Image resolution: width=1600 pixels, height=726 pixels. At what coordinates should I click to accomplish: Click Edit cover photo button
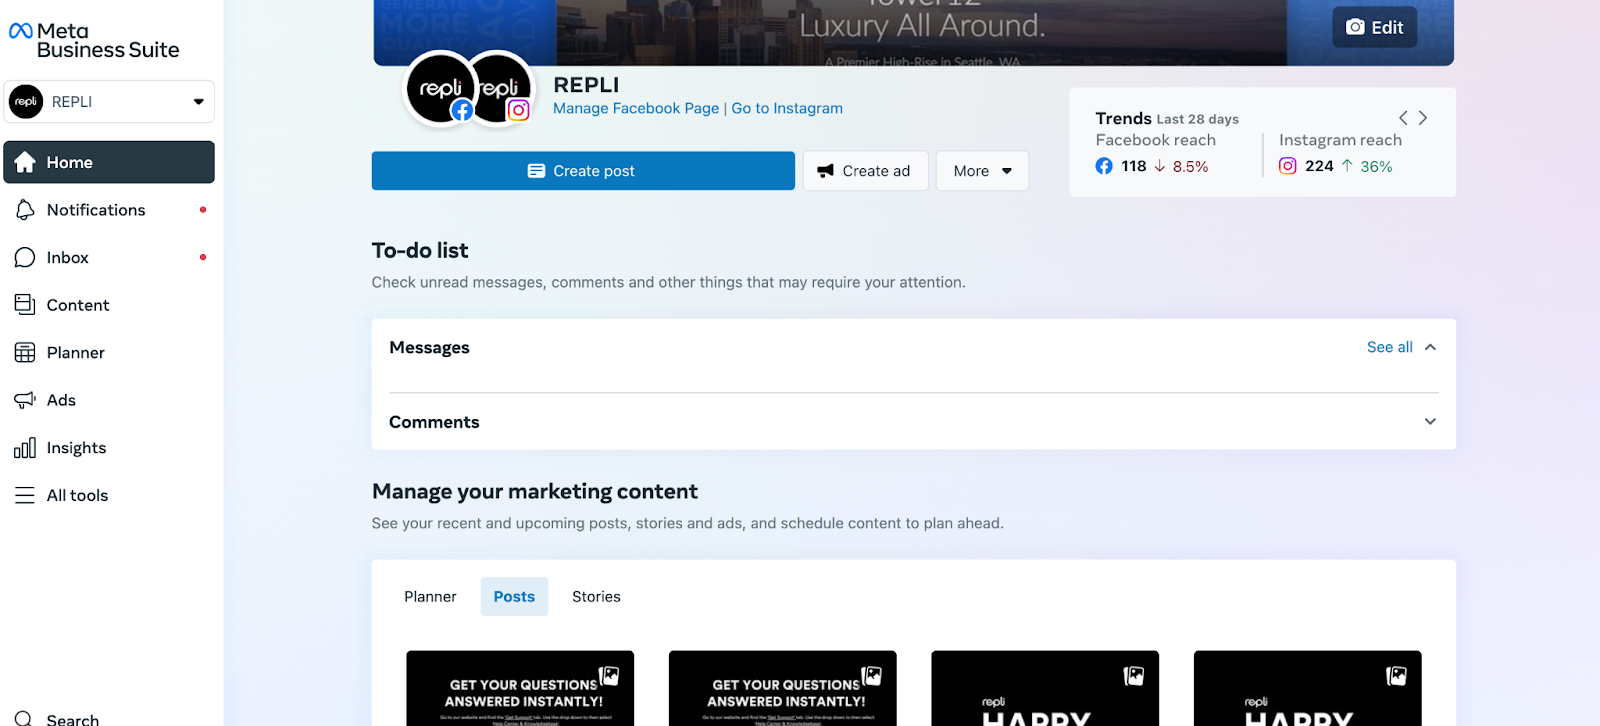point(1374,27)
